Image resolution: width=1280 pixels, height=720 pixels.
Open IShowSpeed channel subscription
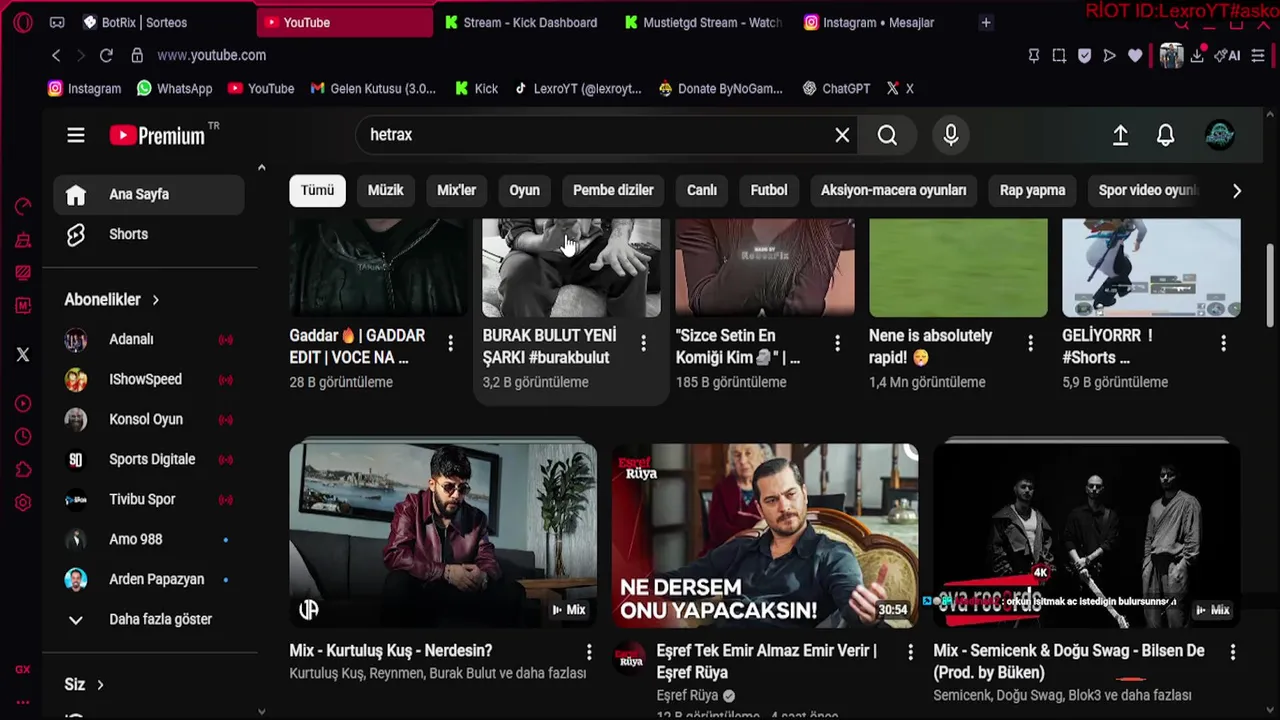tap(149, 379)
